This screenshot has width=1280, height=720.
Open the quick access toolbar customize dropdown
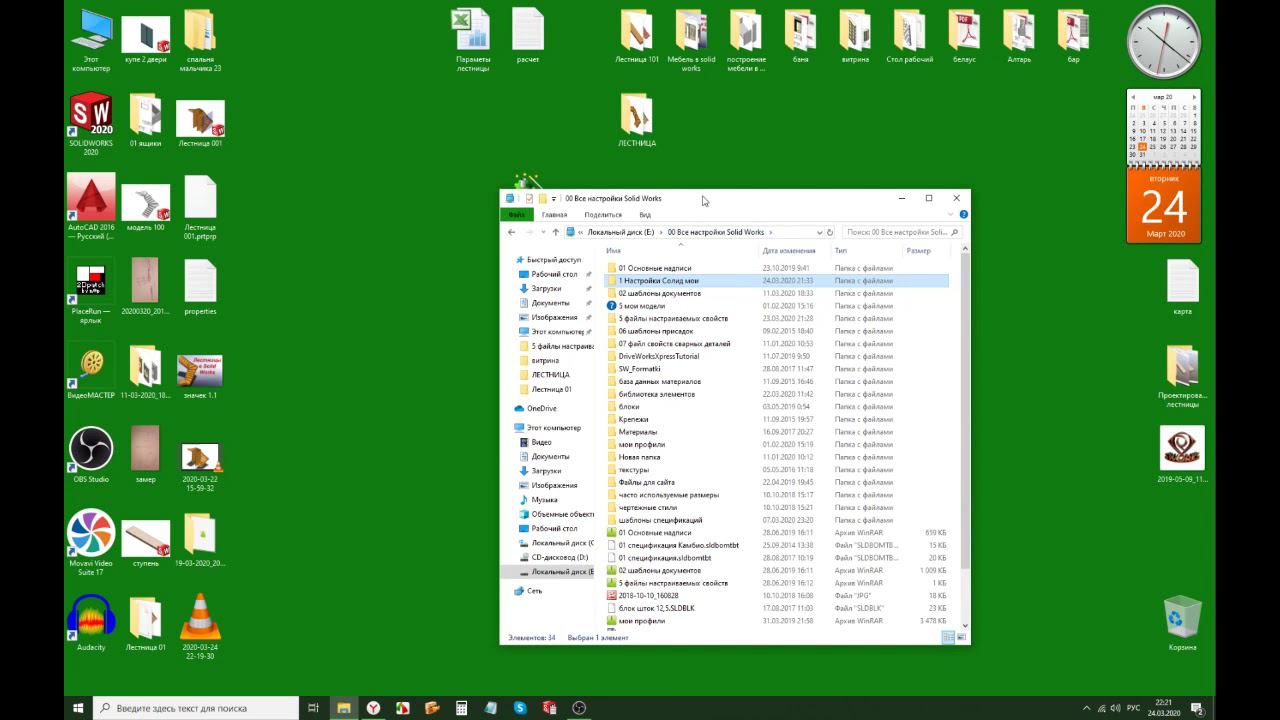[554, 199]
